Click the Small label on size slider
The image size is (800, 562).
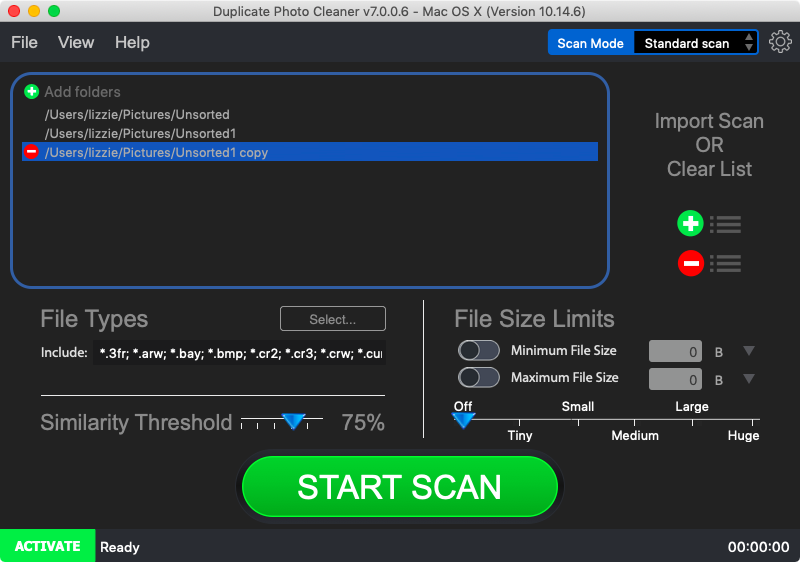(578, 406)
